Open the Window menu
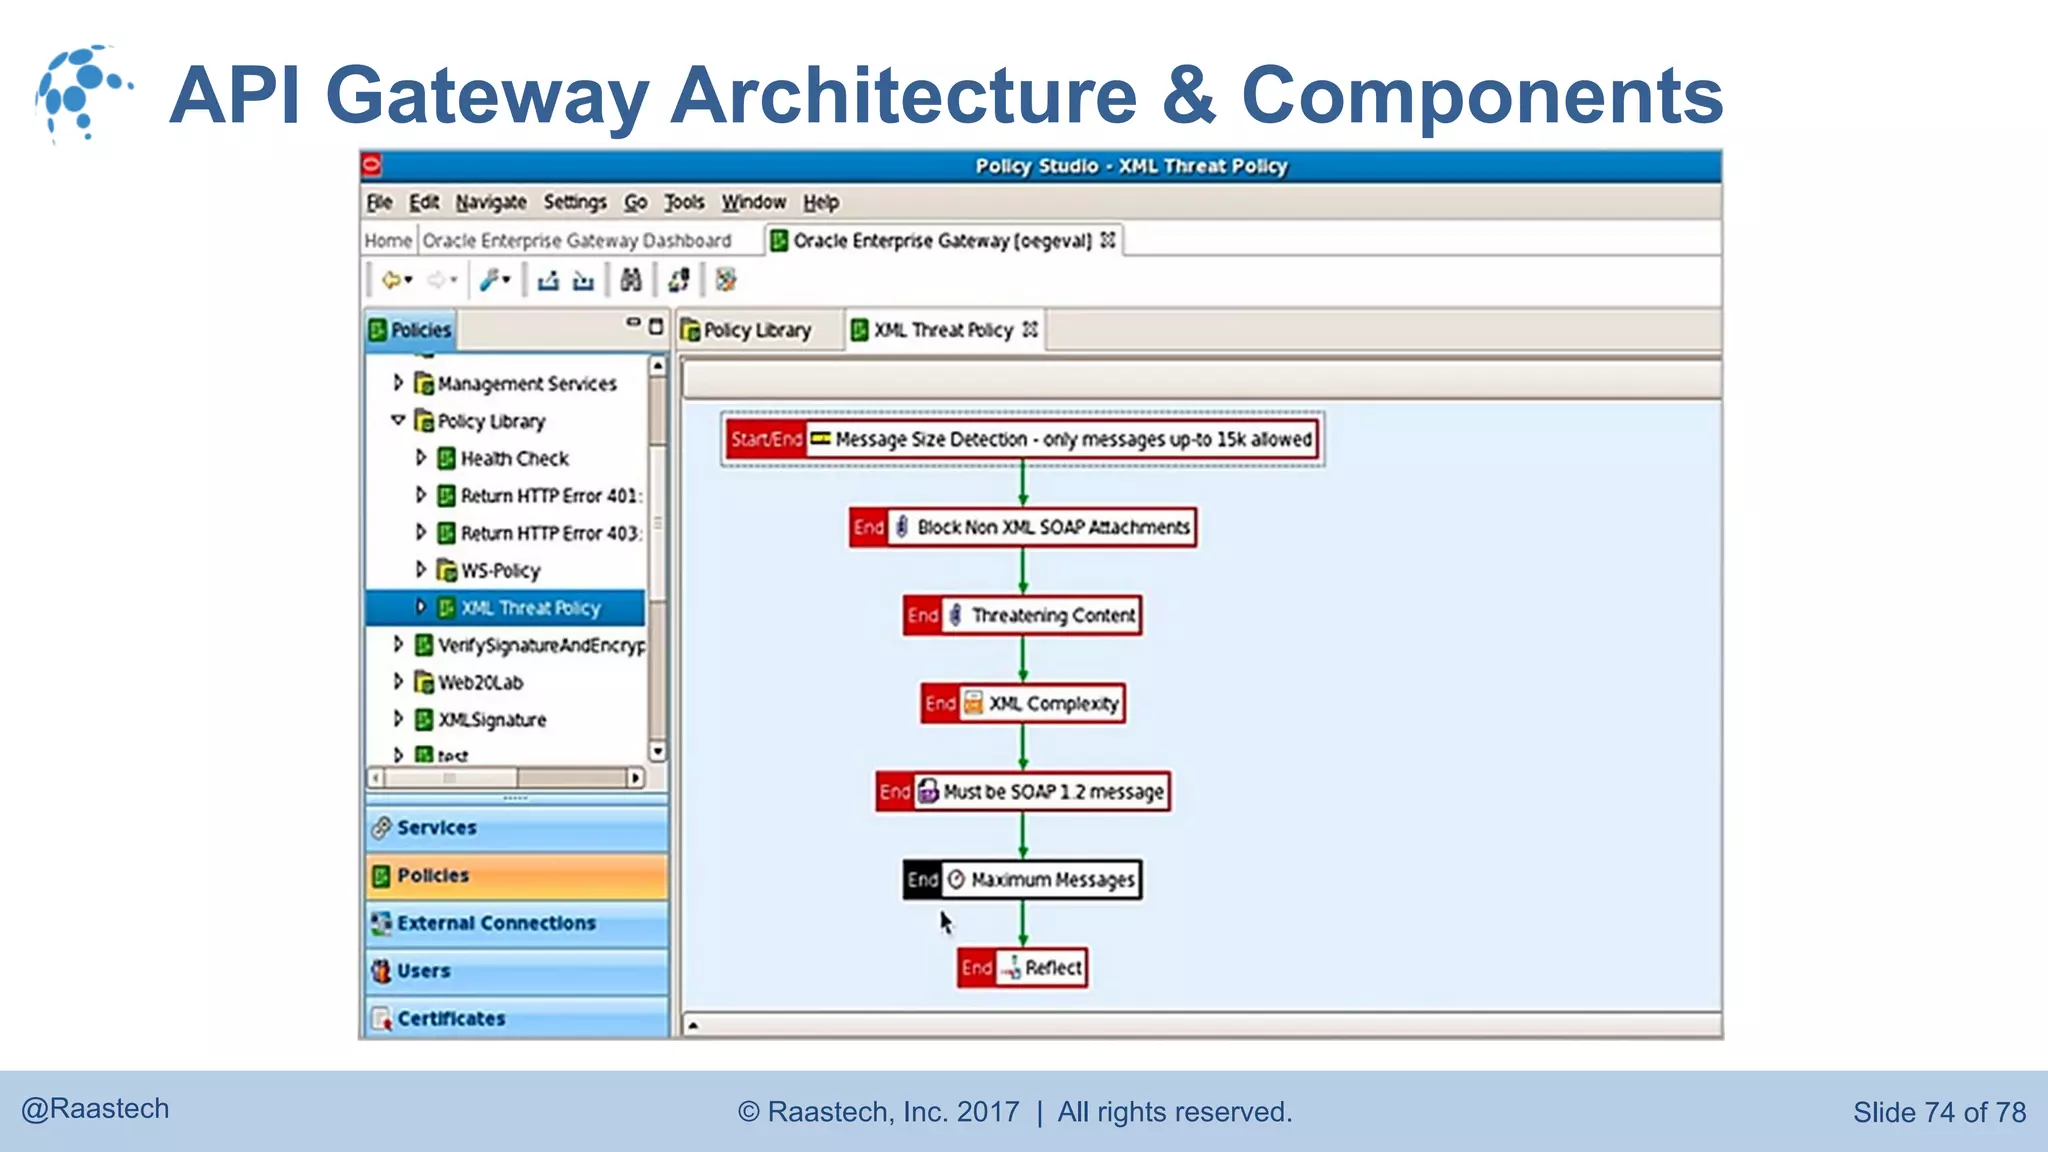Image resolution: width=2048 pixels, height=1152 pixels. 754,202
